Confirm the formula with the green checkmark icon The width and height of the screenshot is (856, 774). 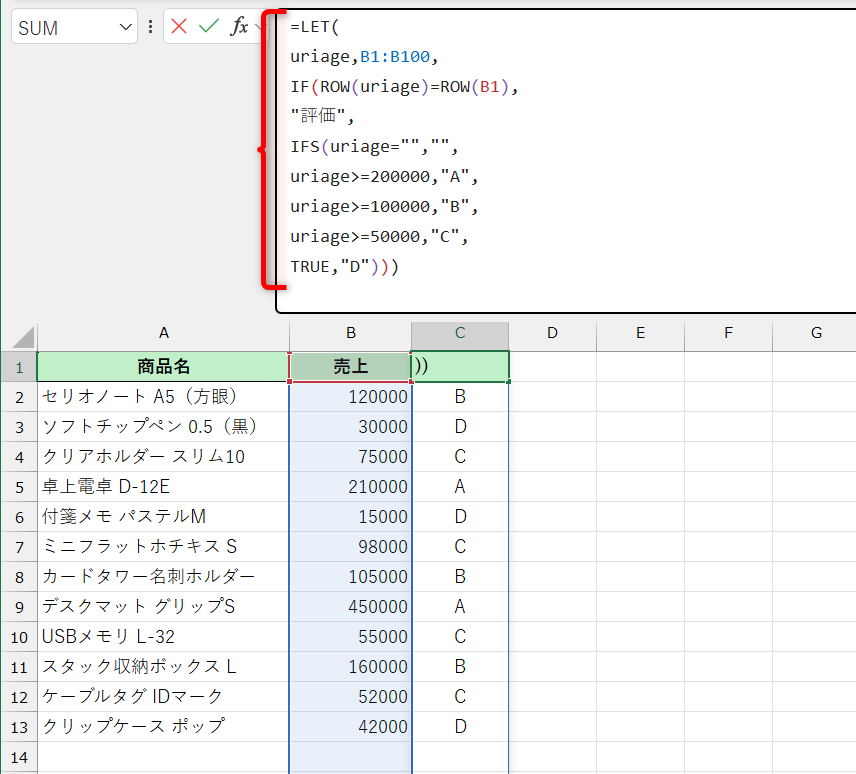coord(207,26)
